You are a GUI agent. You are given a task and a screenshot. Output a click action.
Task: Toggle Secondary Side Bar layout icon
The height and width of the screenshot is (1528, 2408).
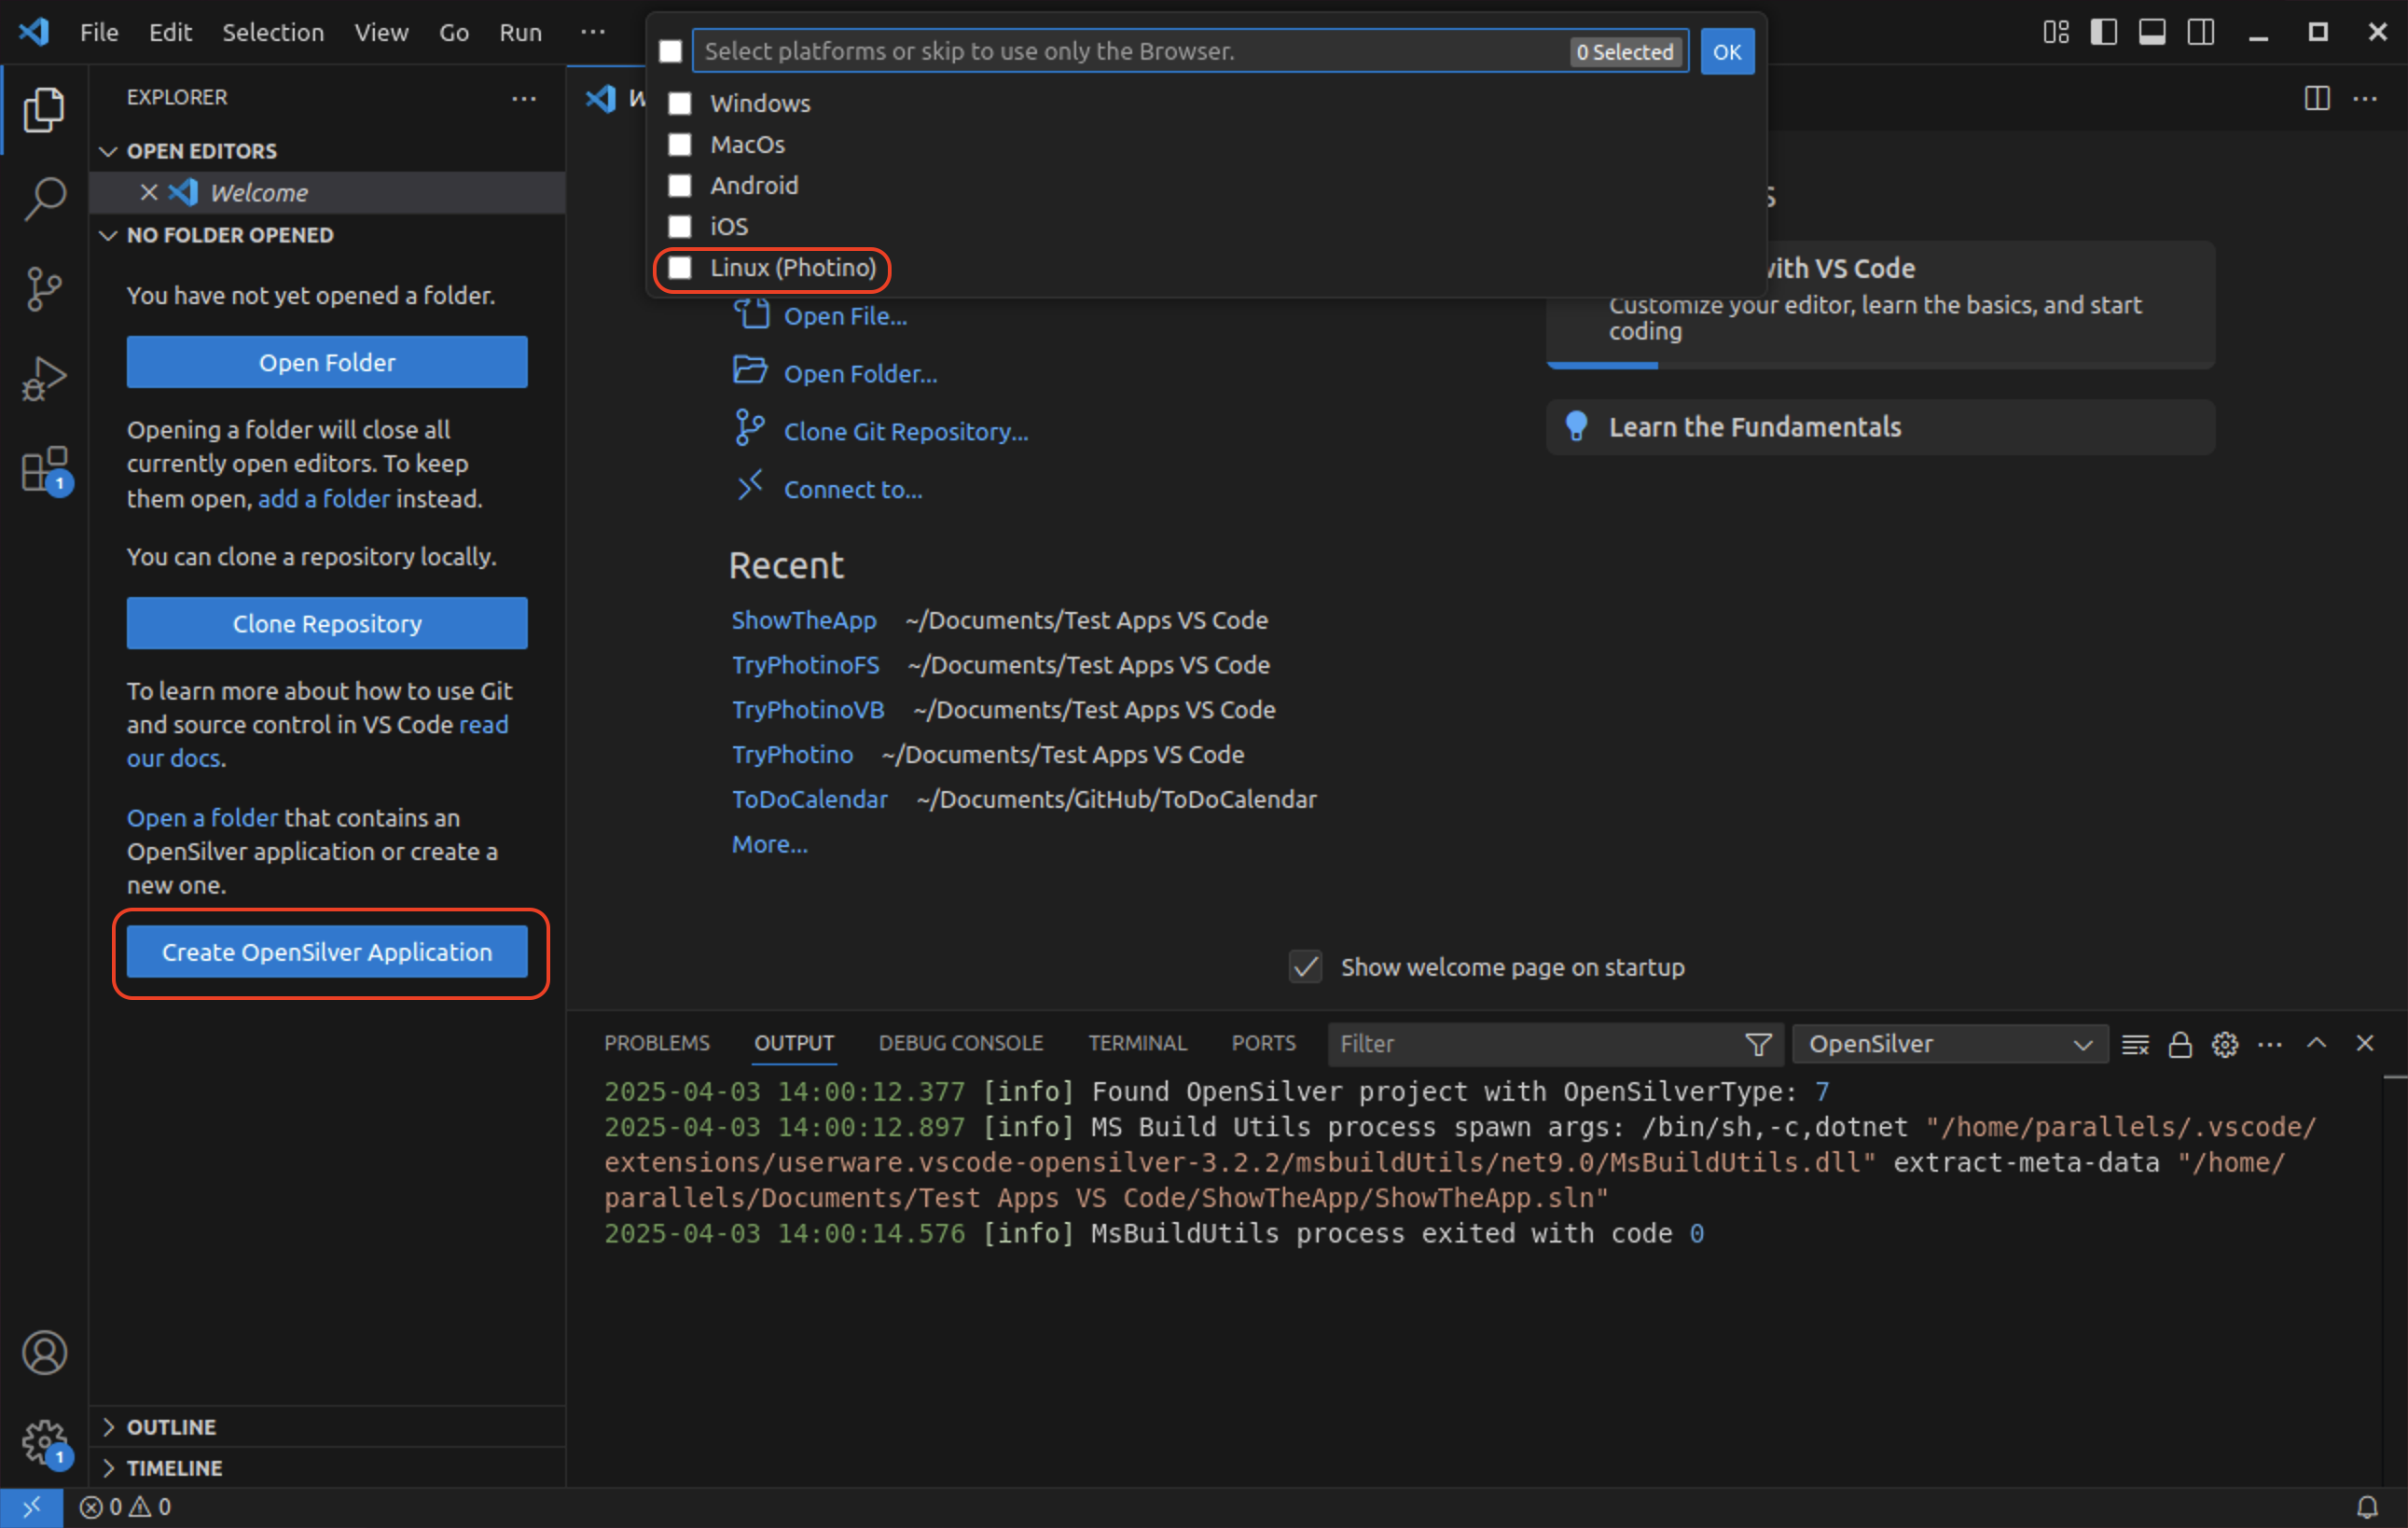click(x=2200, y=32)
